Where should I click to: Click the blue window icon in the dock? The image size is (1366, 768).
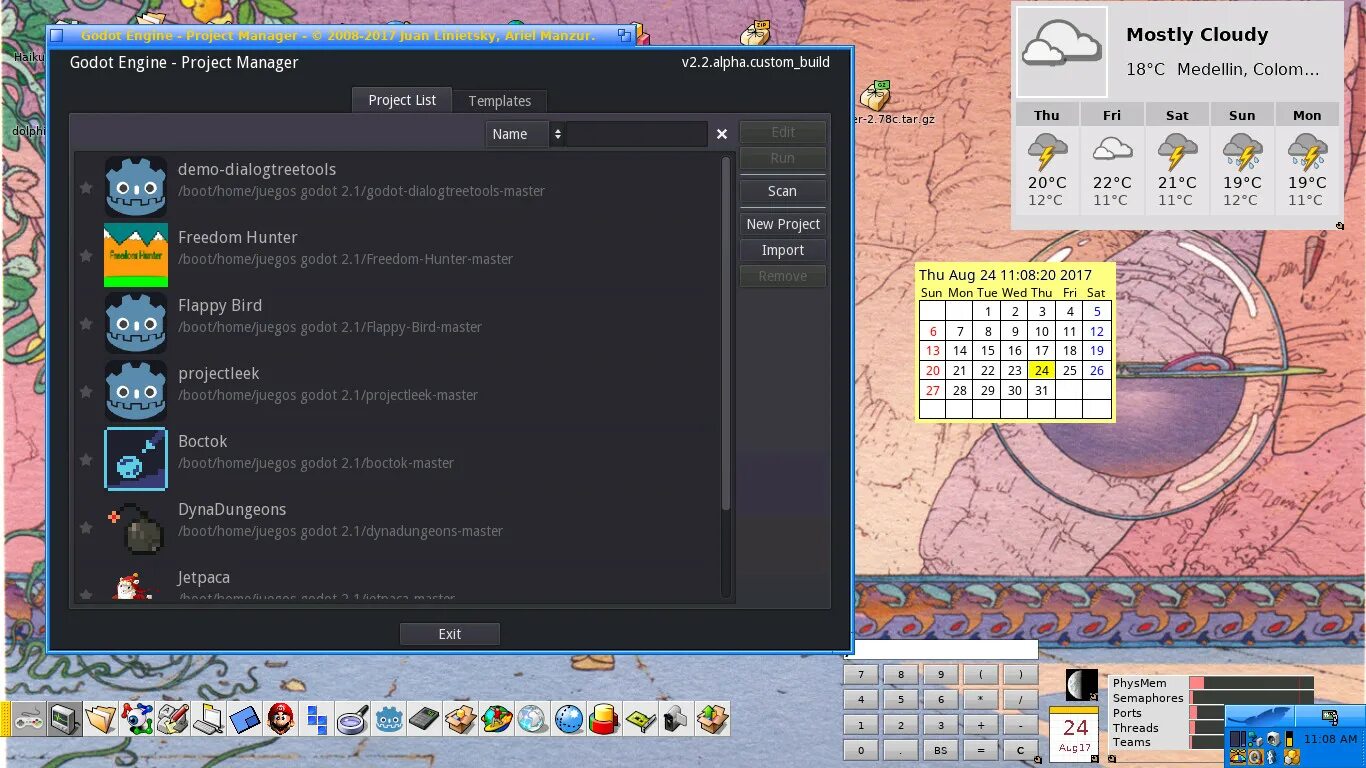[245, 719]
